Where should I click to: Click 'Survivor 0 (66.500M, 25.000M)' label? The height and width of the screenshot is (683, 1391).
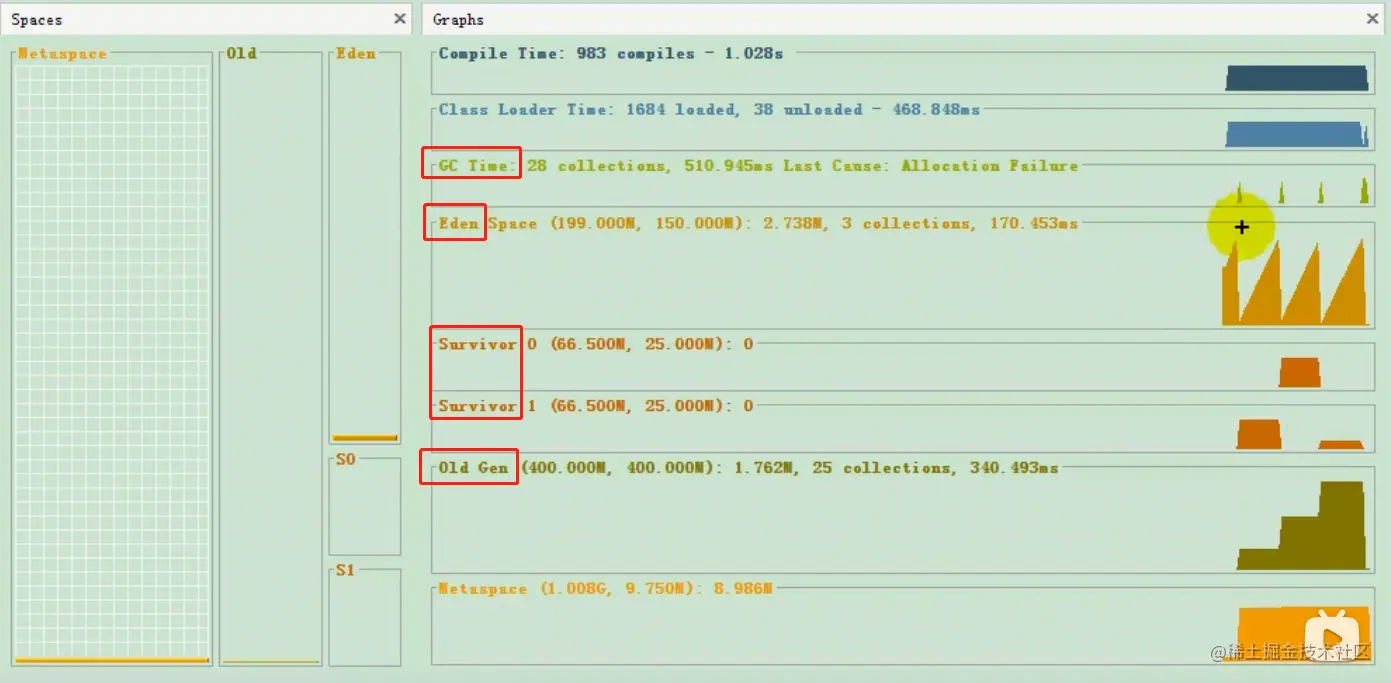pos(587,344)
